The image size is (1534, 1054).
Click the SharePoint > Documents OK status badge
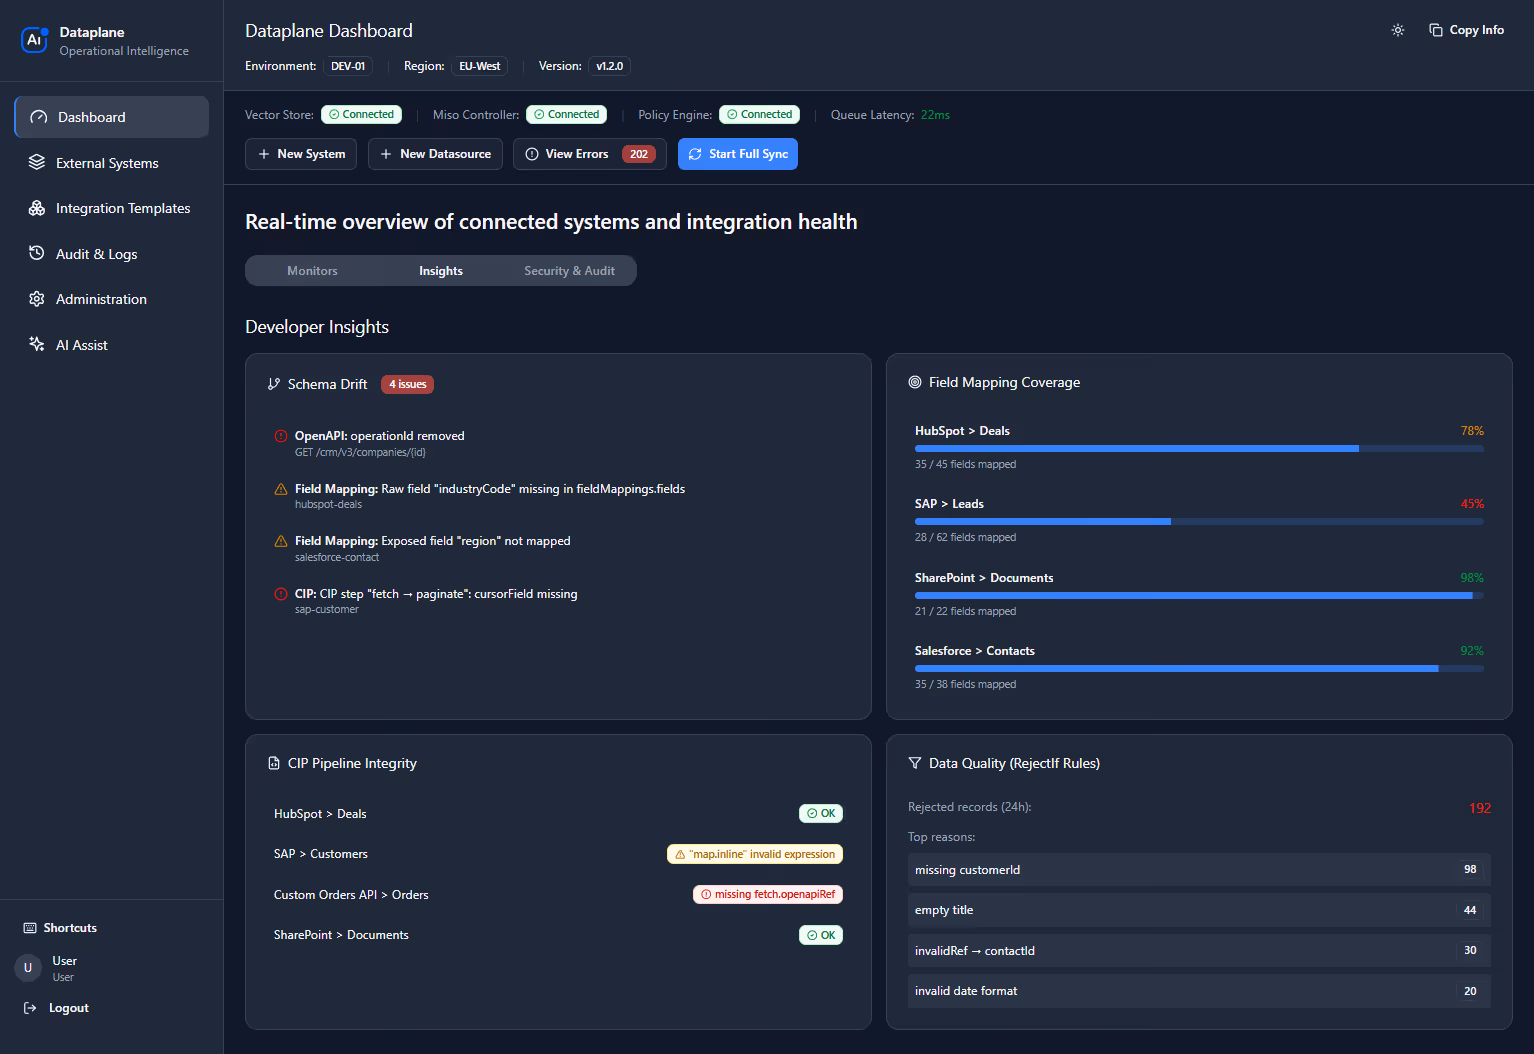[821, 936]
